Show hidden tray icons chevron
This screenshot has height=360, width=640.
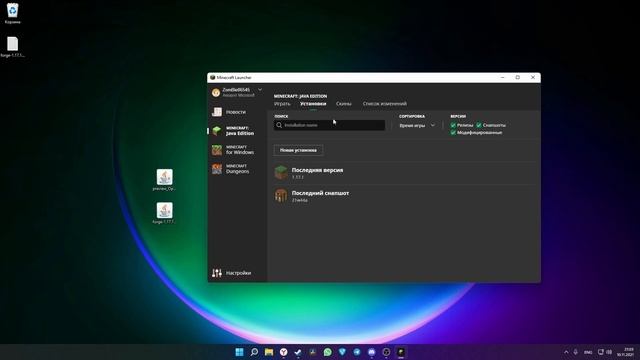click(x=566, y=352)
